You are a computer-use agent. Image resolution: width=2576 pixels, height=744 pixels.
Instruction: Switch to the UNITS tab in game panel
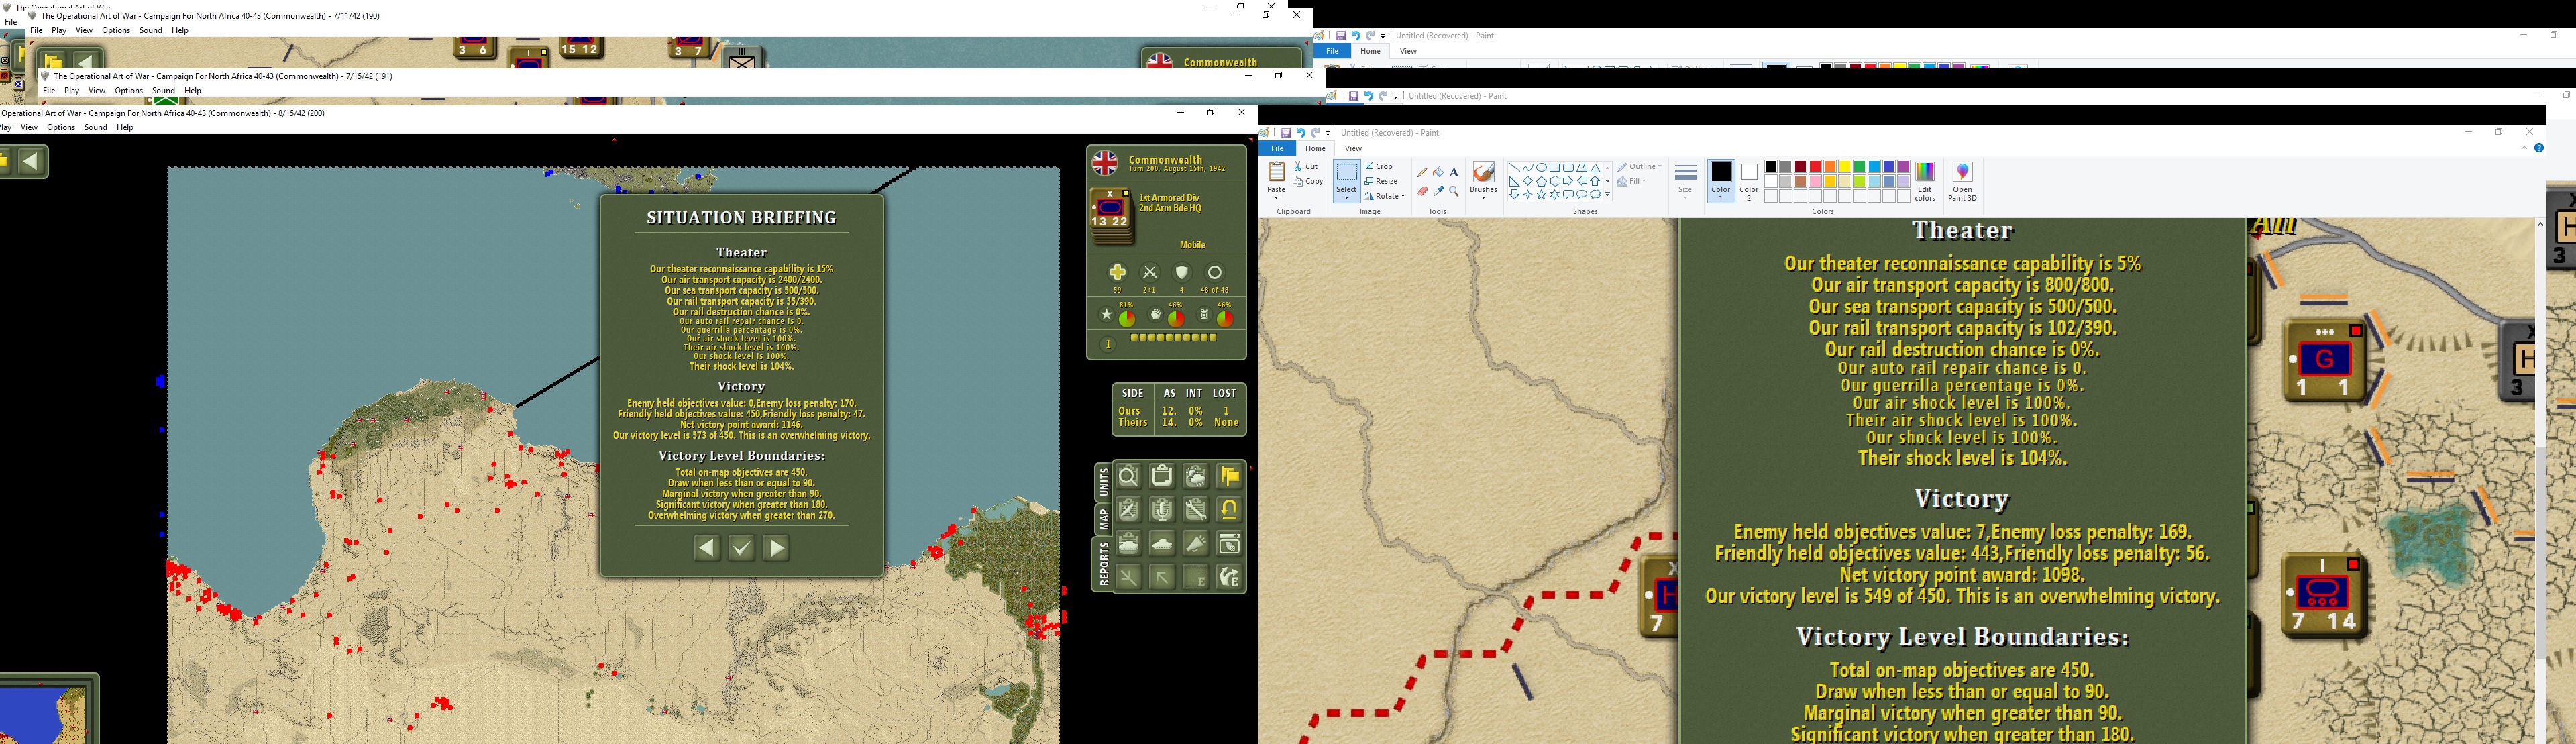pos(1103,482)
